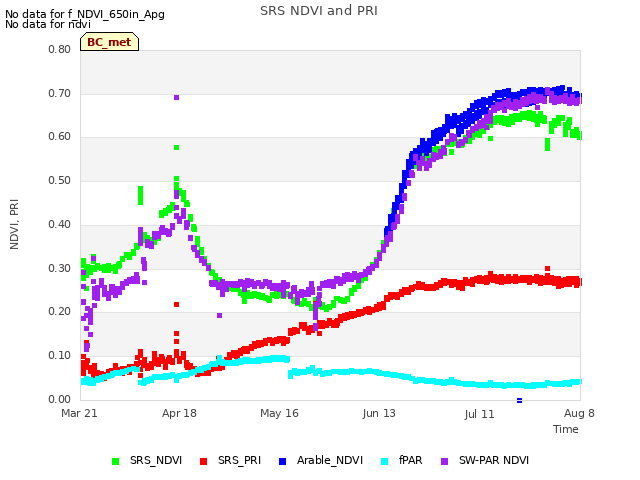The image size is (640, 480).
Task: Click the purple outlier point near 0.70 on Apr 18
Action: [176, 97]
